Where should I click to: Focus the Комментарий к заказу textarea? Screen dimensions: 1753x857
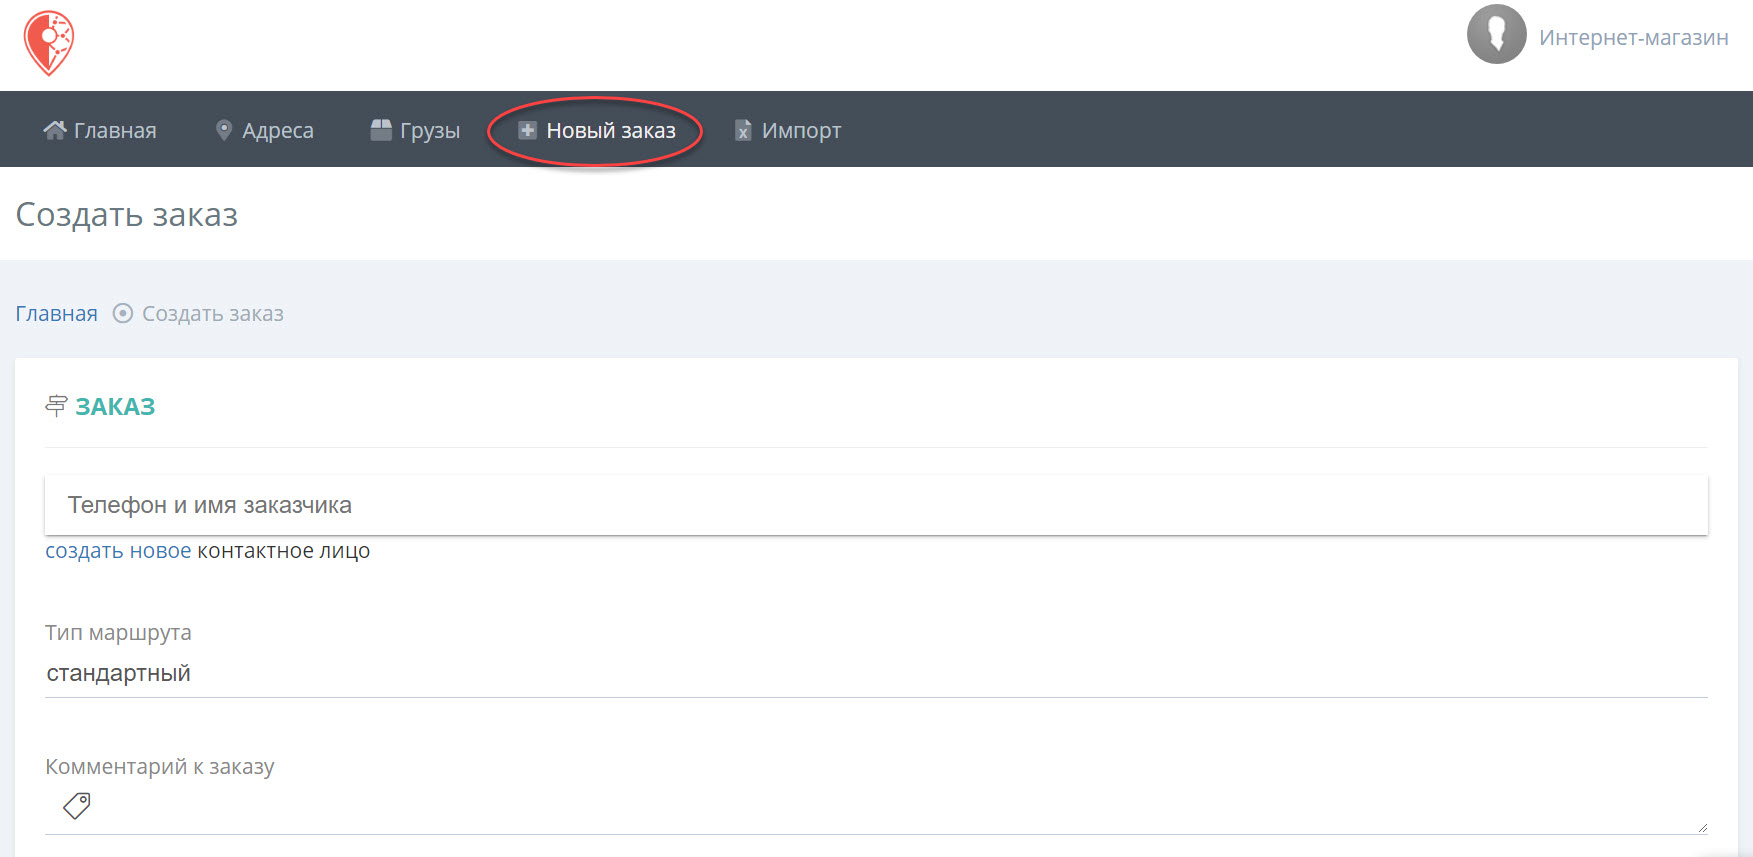click(876, 808)
